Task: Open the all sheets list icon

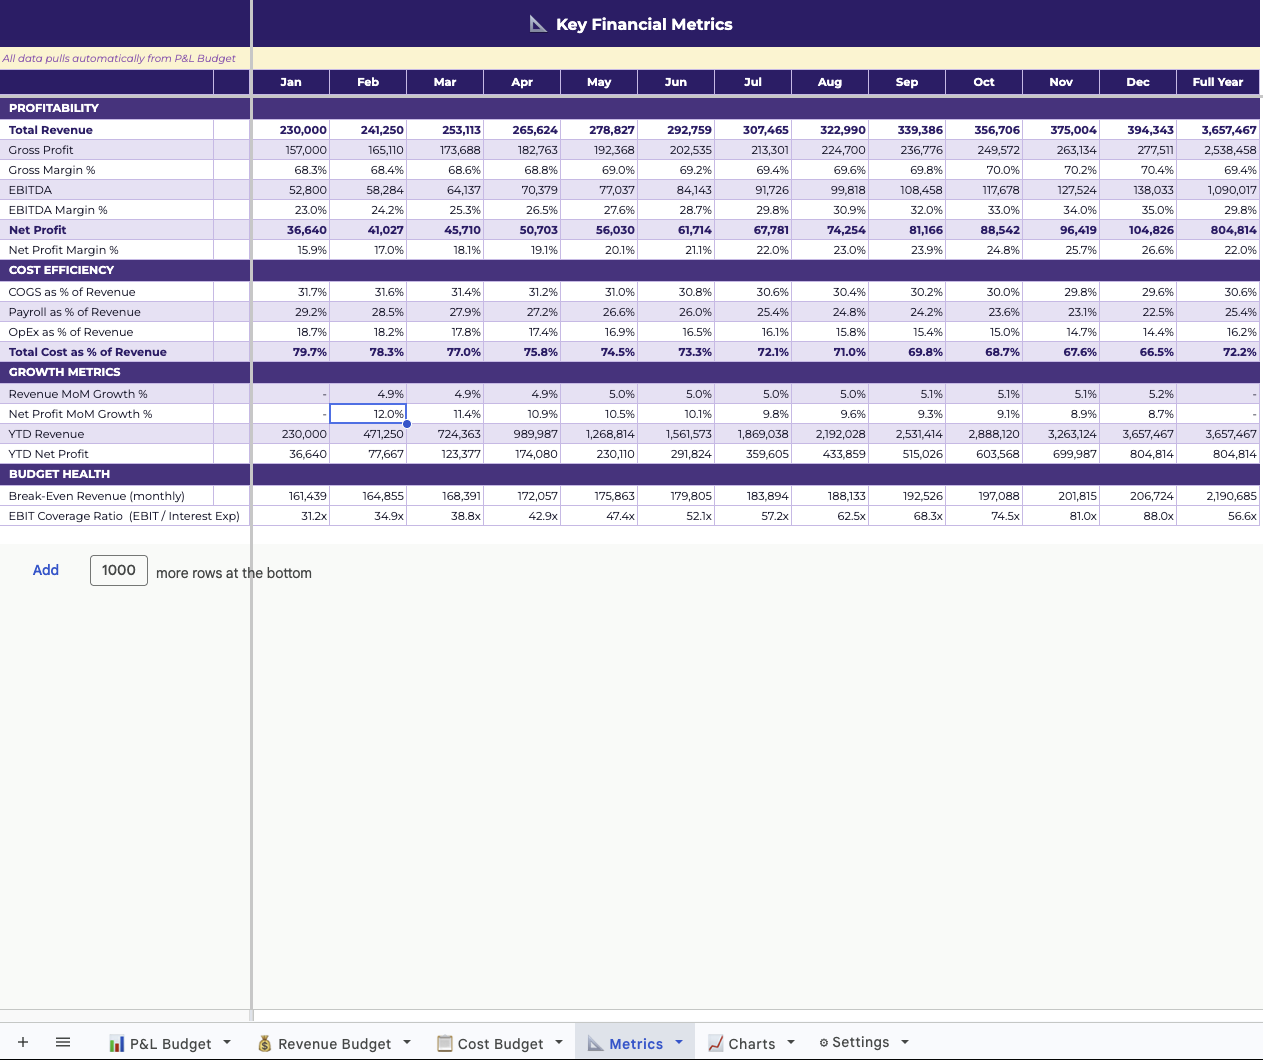Action: pos(63,1042)
